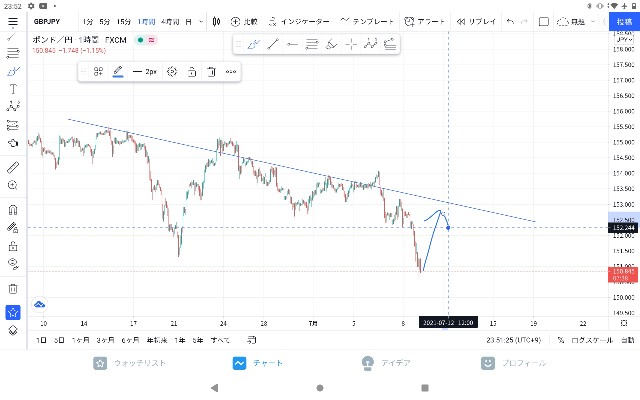Viewport: 640px width, 400px height.
Task: Open the candlestick chart type selector
Action: [x=216, y=22]
